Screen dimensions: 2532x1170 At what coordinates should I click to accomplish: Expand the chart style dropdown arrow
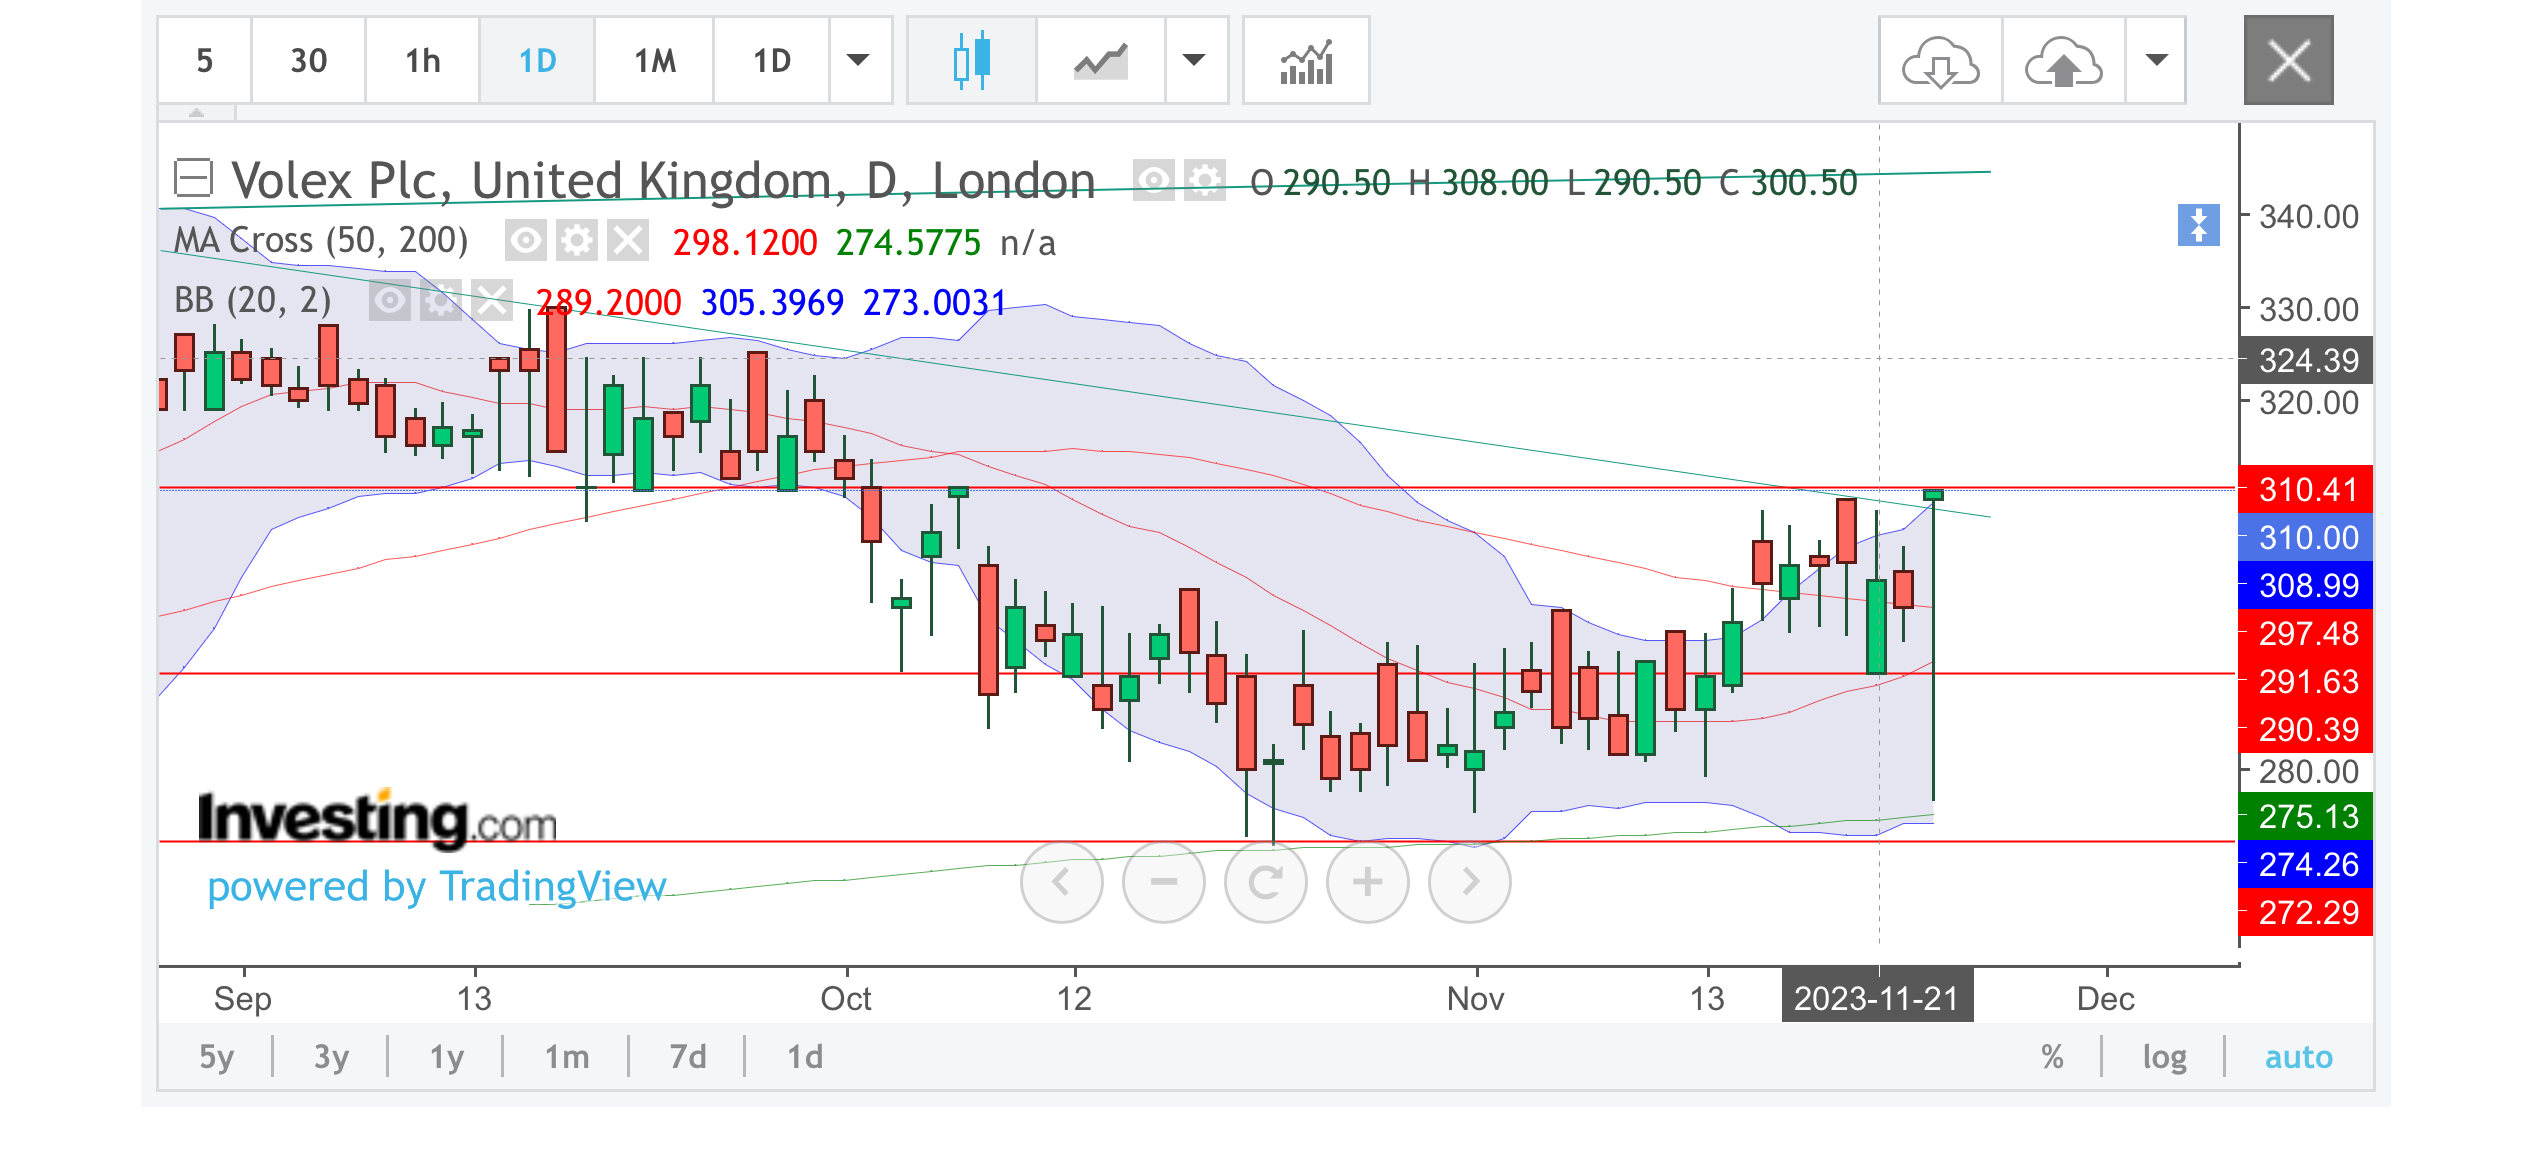[1194, 61]
